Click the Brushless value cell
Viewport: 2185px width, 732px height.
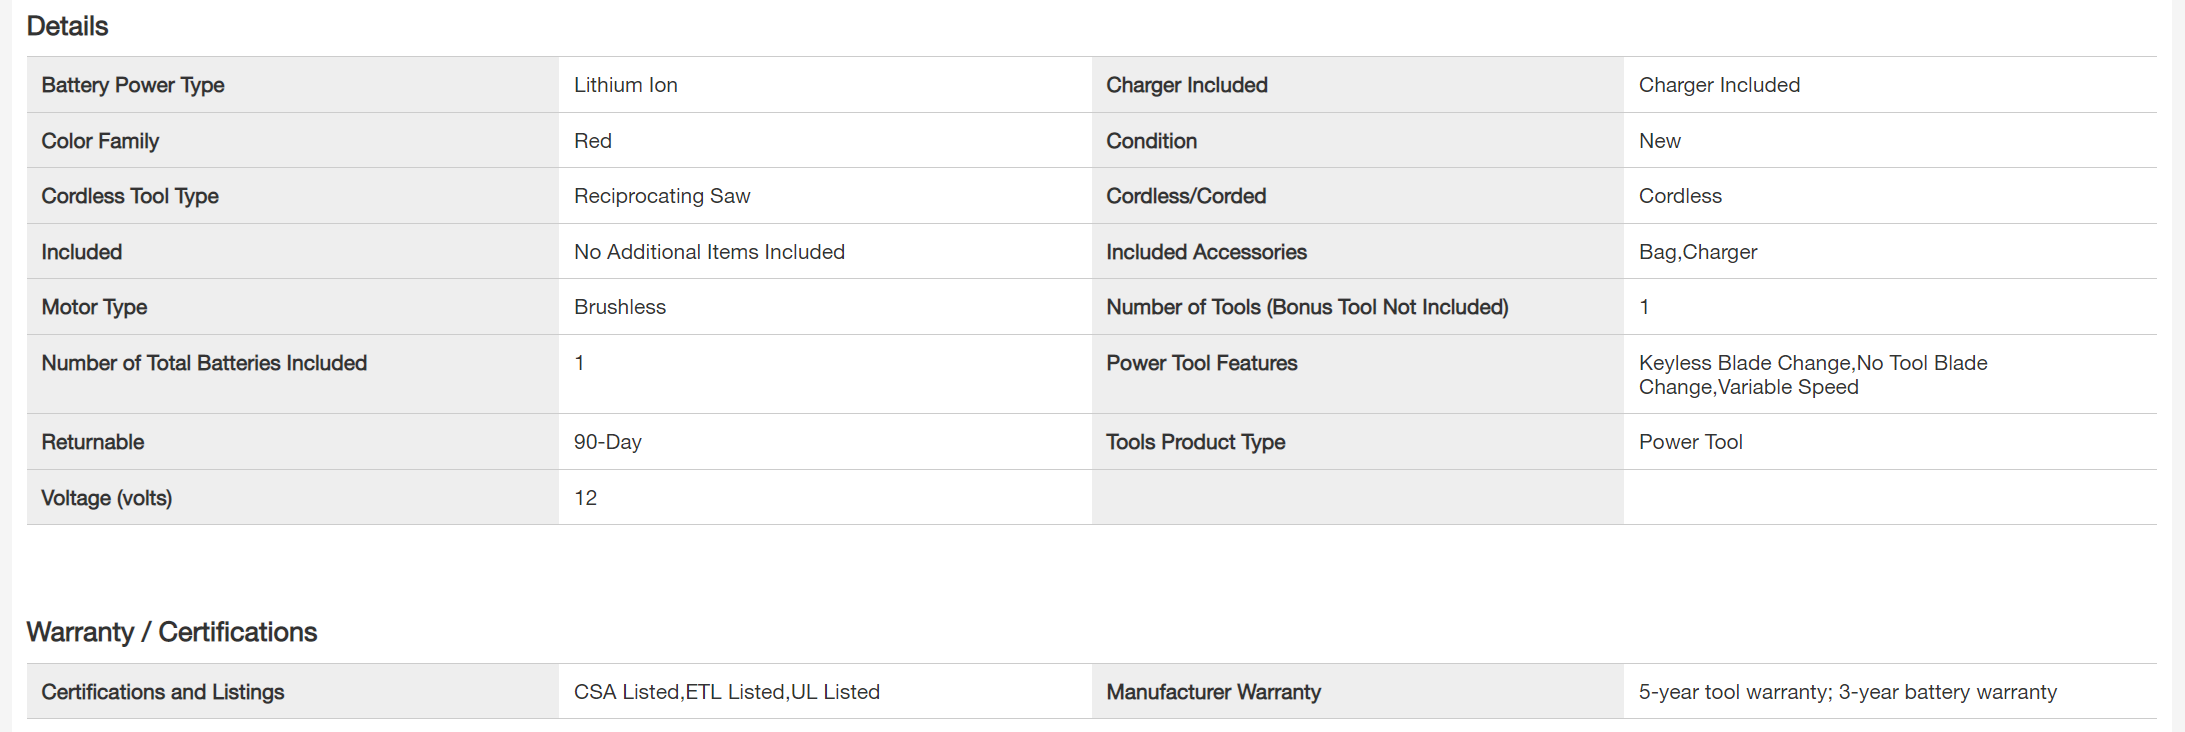[x=619, y=307]
